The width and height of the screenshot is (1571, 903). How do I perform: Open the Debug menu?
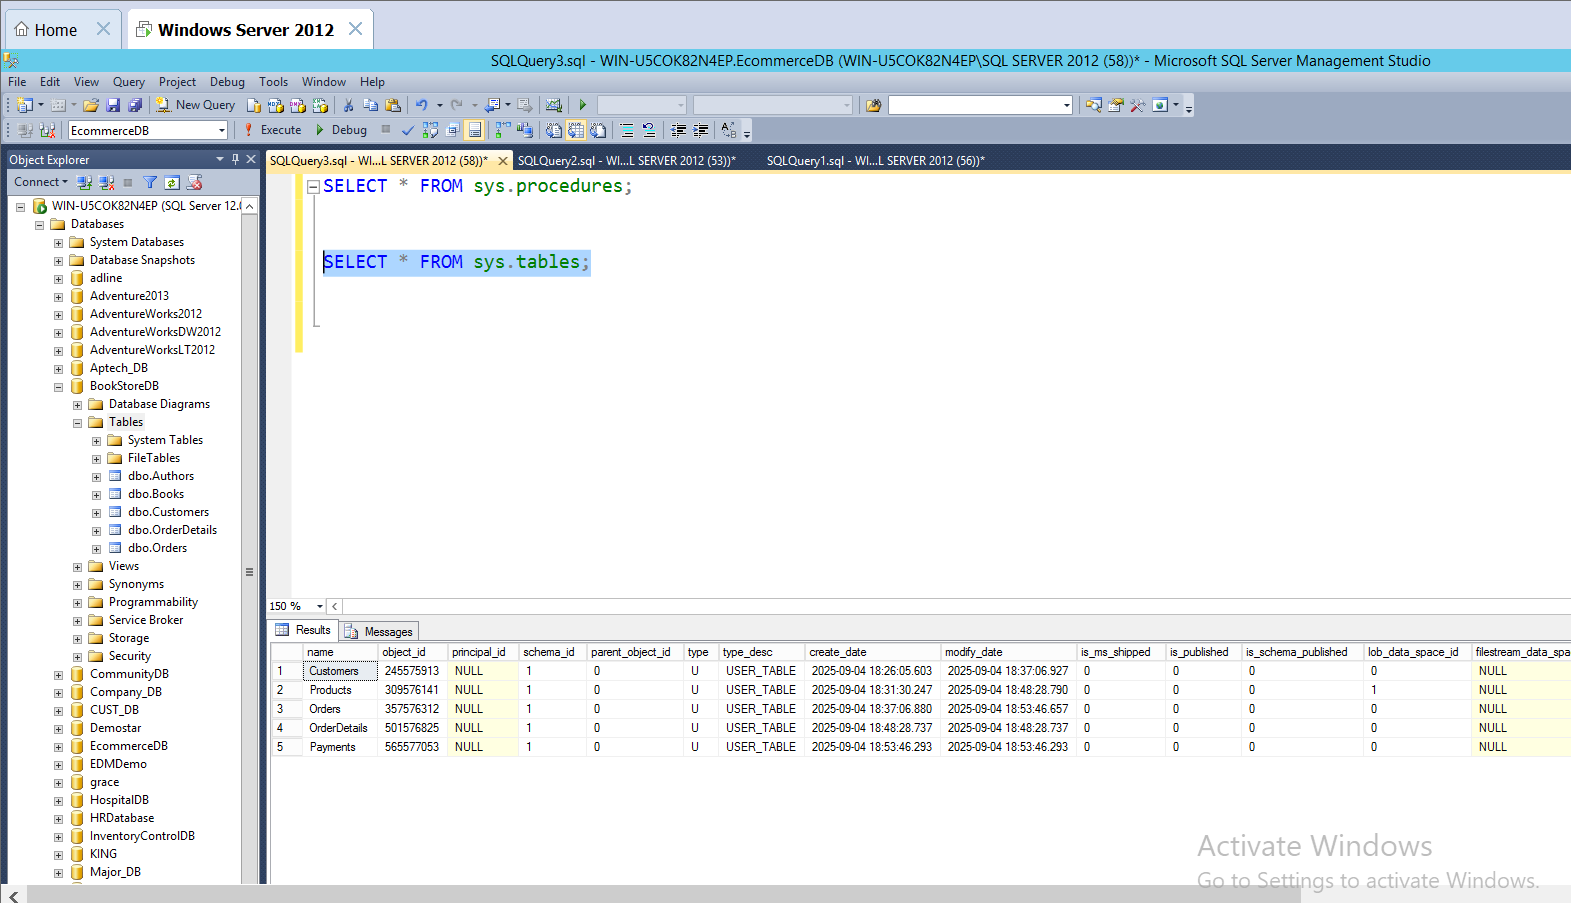[227, 82]
